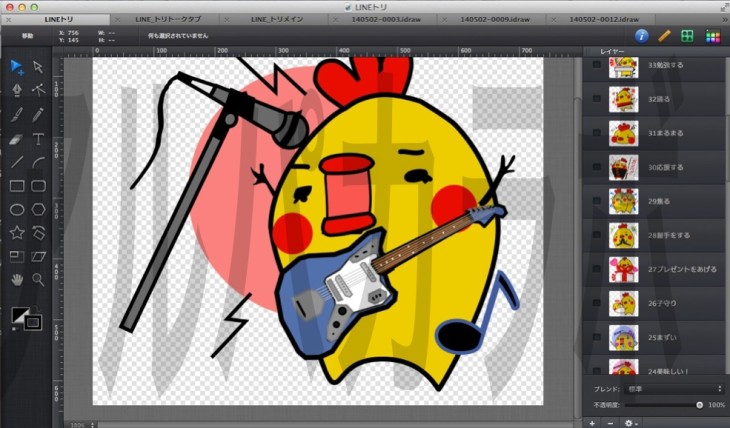Show the green grid layers panel

click(x=687, y=36)
